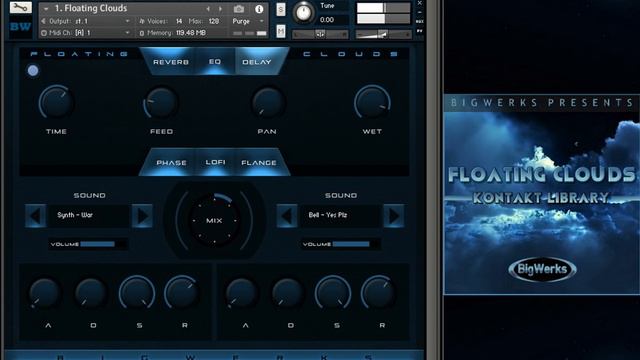This screenshot has height=360, width=640.
Task: Open the Synth - War sound selector
Action: point(89,215)
